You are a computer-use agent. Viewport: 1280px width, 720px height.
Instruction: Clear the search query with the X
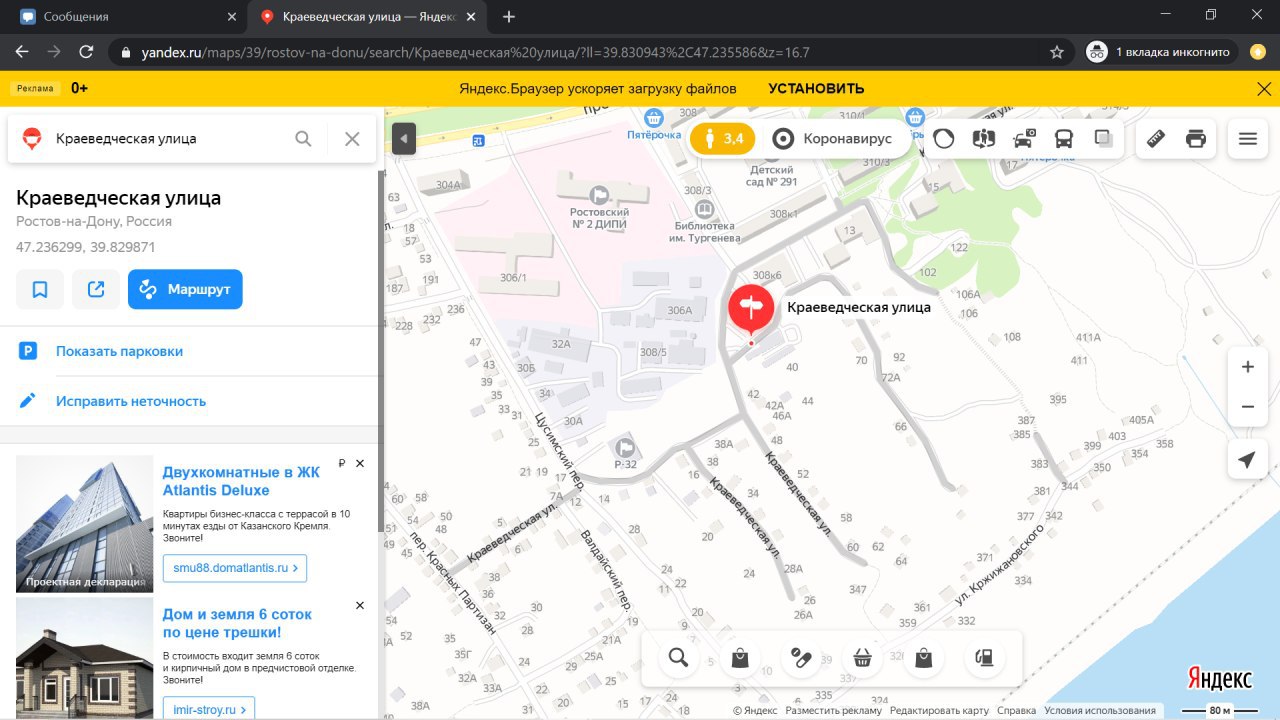pyautogui.click(x=352, y=139)
